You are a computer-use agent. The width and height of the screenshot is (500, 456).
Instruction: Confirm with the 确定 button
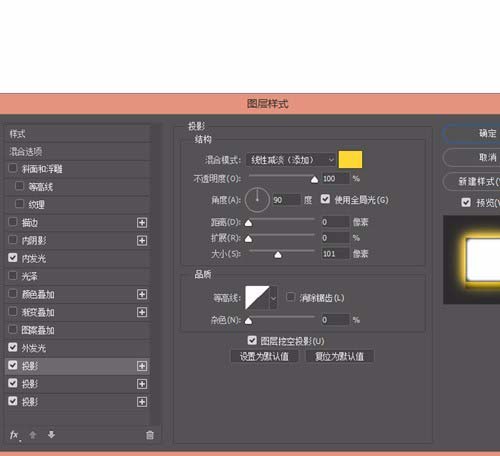(471, 134)
